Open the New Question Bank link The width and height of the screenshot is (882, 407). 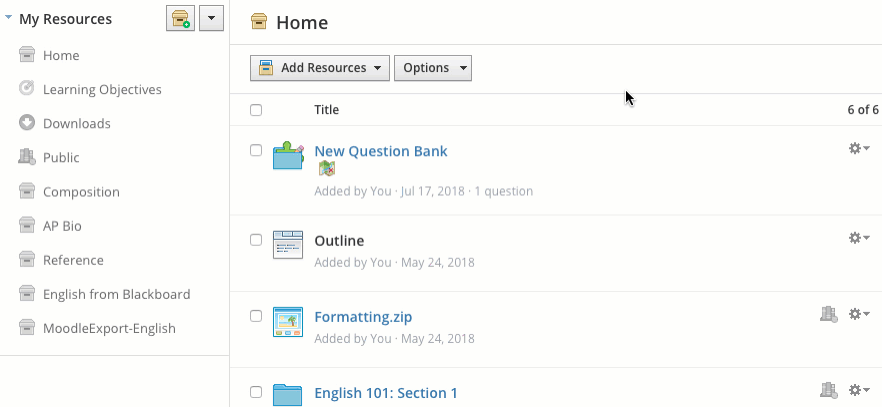coord(380,151)
